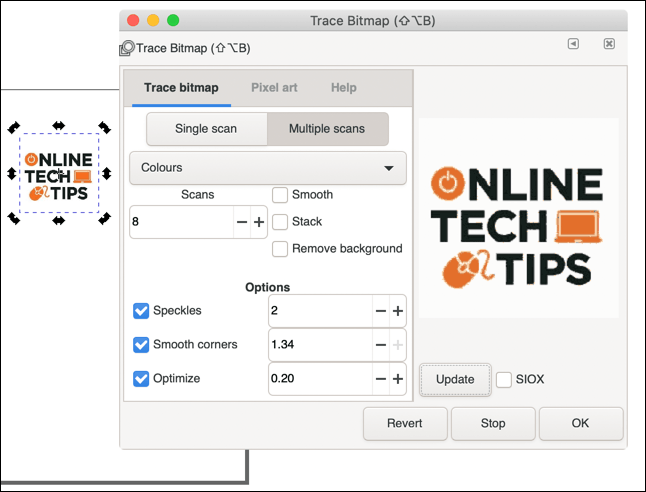
Task: Uncheck the Speckles option
Action: click(141, 311)
